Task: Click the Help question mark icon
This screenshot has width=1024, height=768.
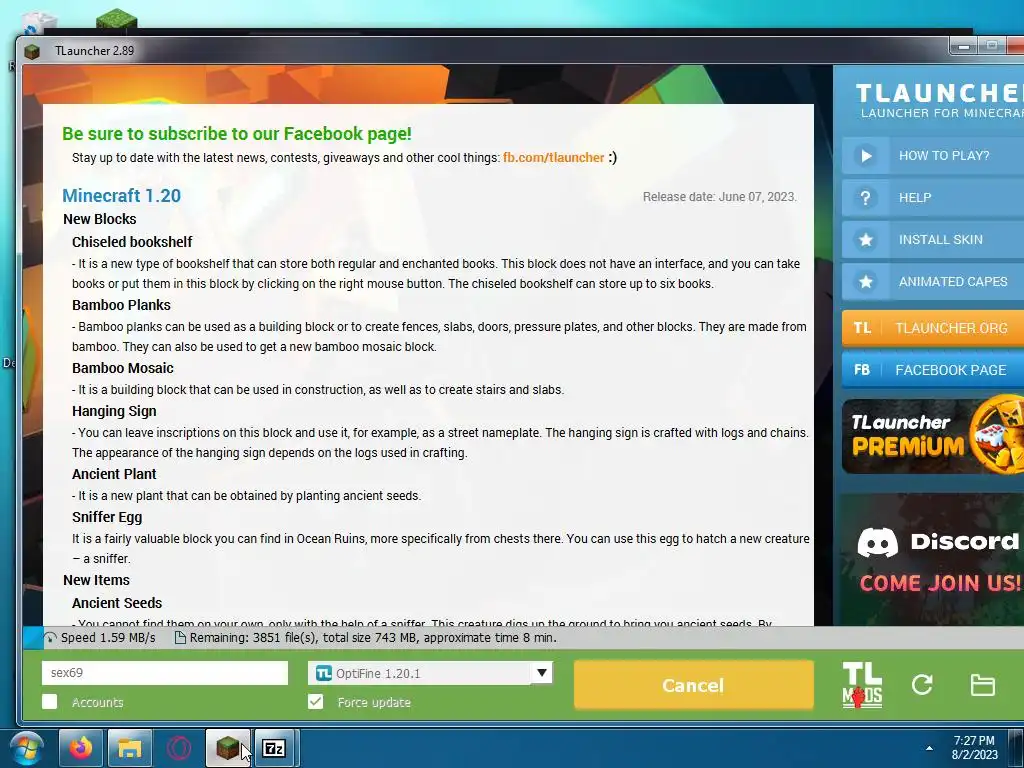Action: 866,197
